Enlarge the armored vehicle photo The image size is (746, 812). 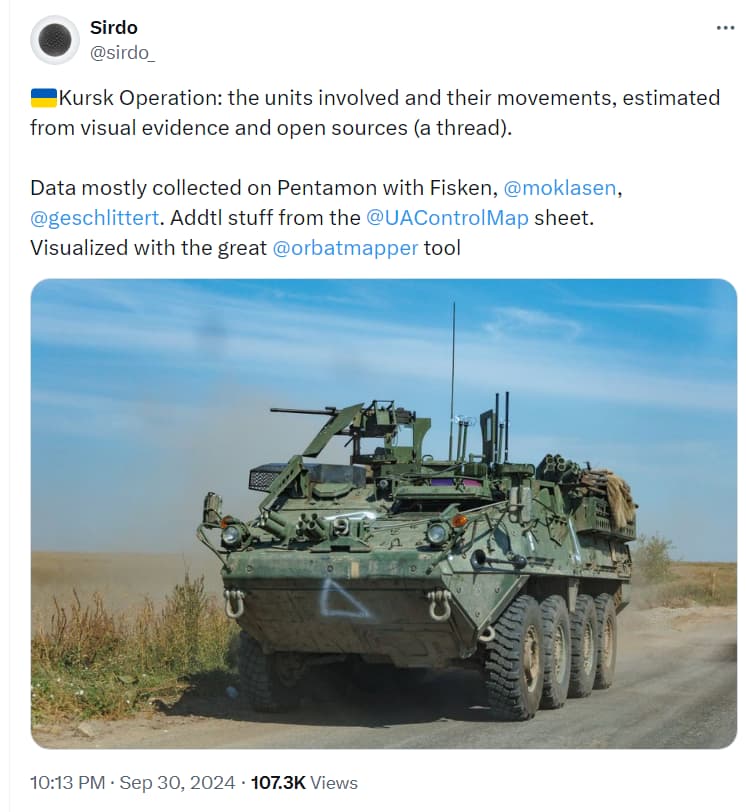tap(384, 513)
